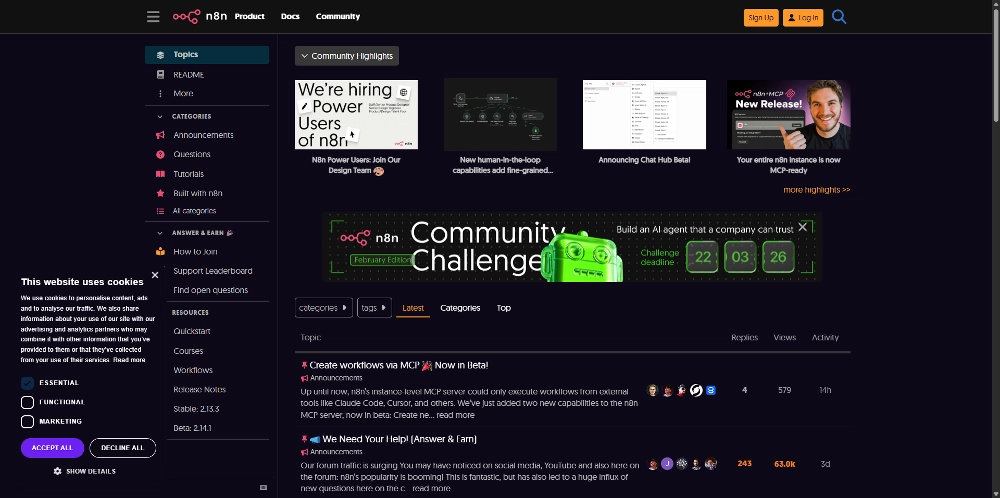Click the Built with n8n star icon

[161, 193]
